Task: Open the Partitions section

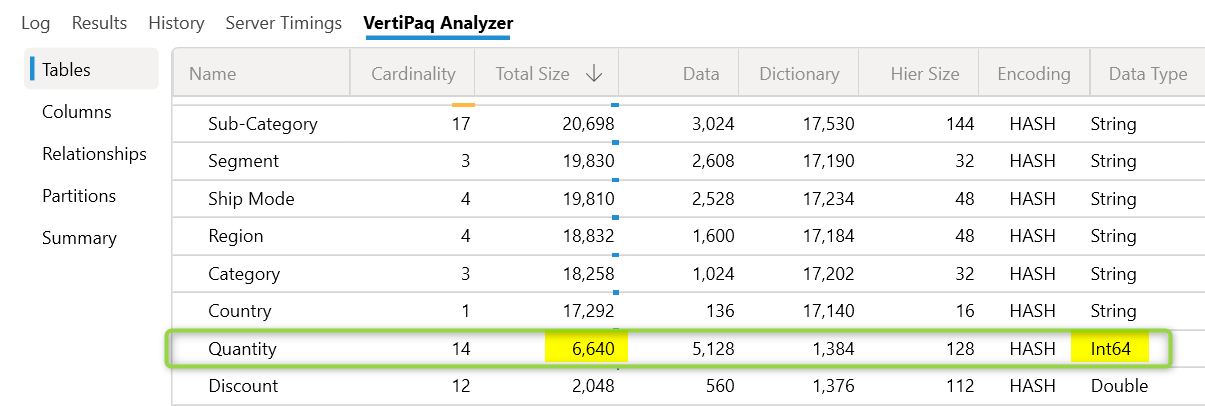Action: tap(79, 196)
